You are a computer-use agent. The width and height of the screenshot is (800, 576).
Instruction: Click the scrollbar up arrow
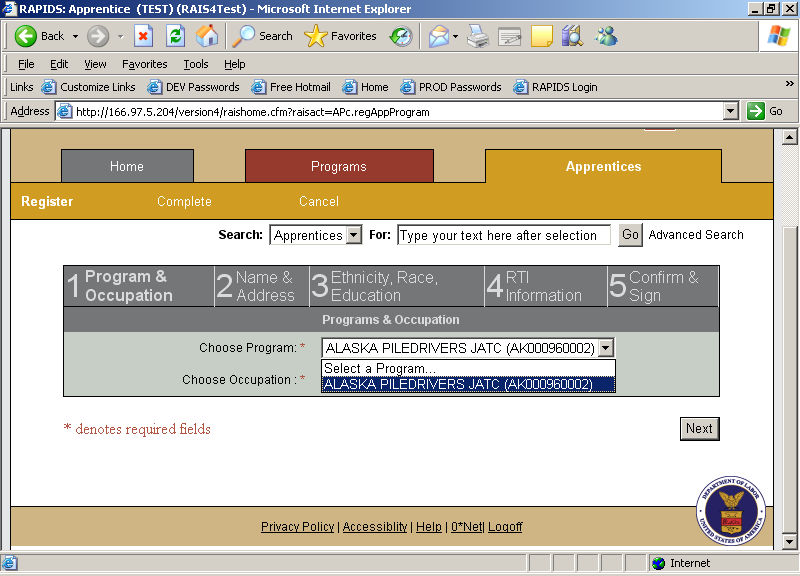pos(789,137)
